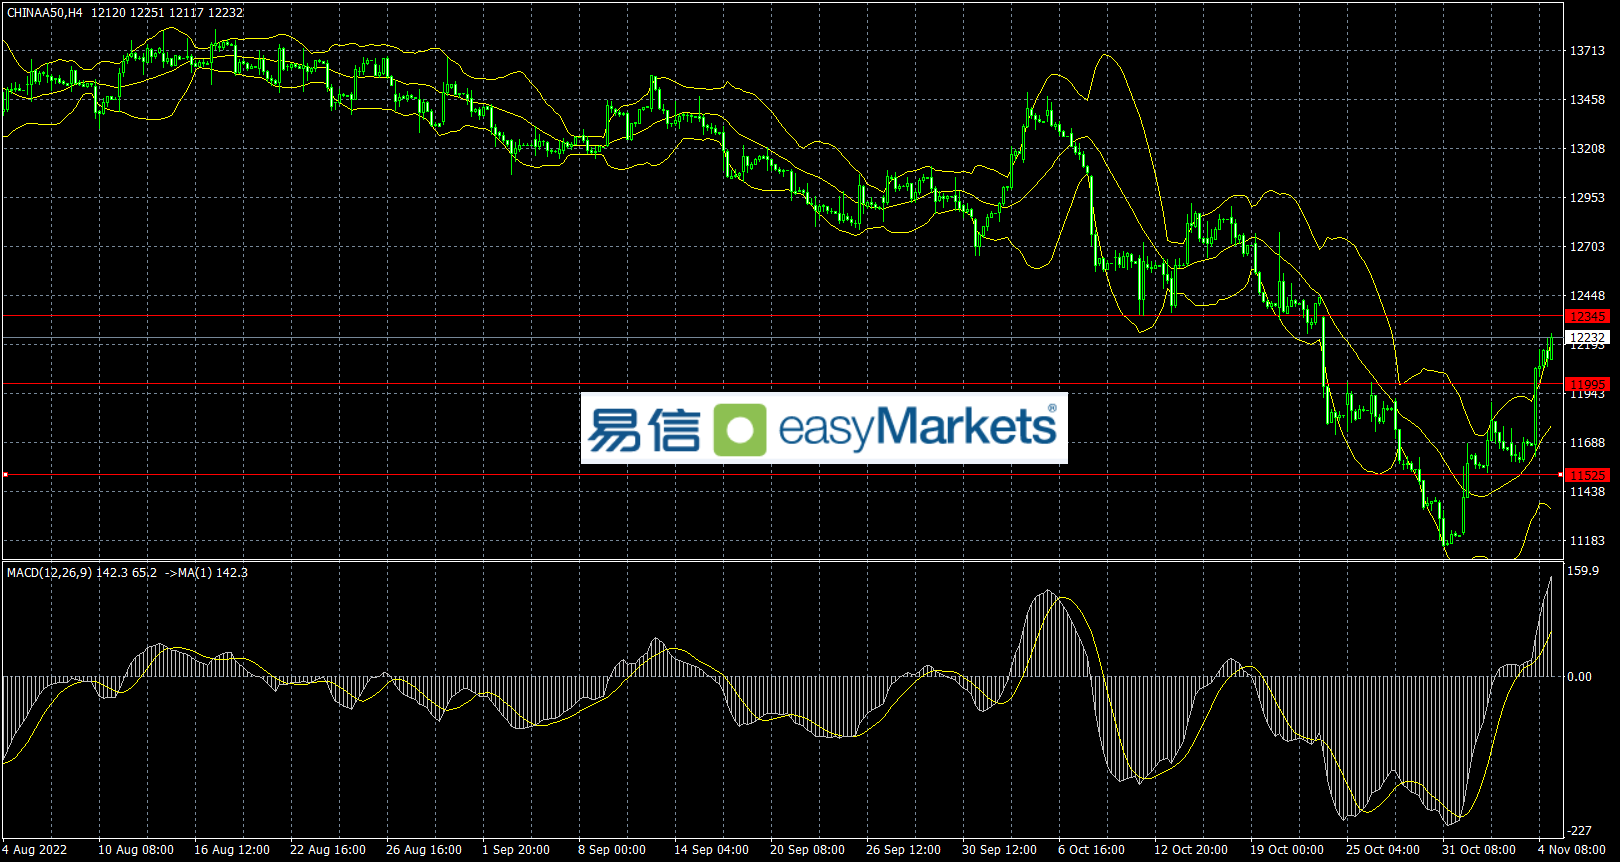Click the 31 Oct 08:00 time label
The width and height of the screenshot is (1620, 862).
(1479, 850)
